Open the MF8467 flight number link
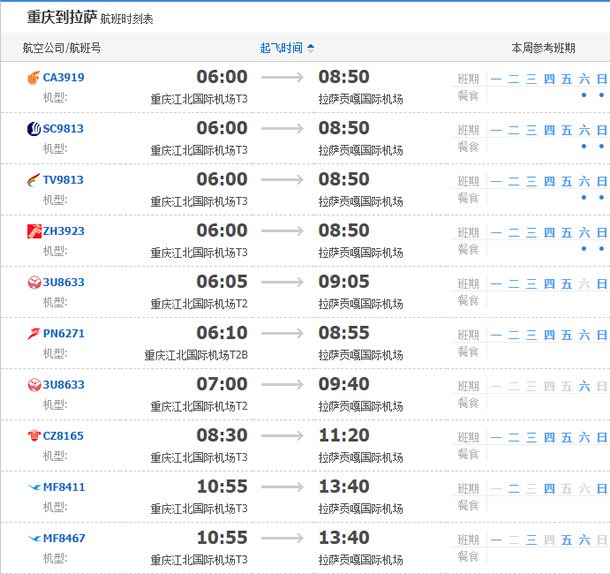610x574 pixels. point(63,538)
